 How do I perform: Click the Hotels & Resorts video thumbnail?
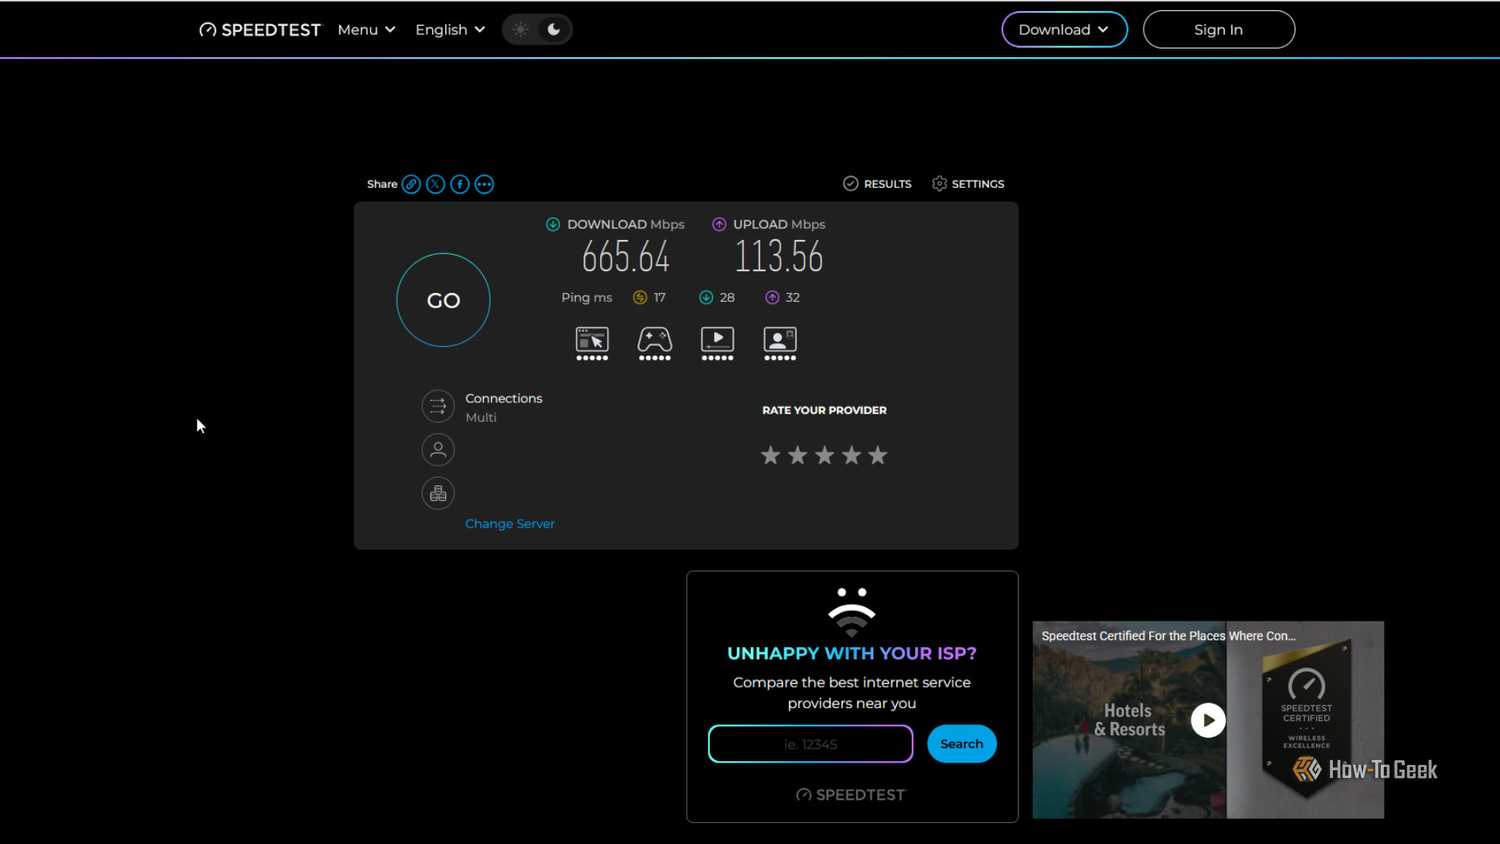tap(1129, 720)
